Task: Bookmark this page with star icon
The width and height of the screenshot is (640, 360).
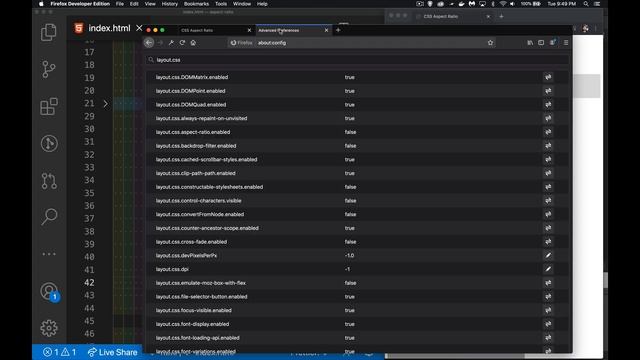Action: (x=490, y=42)
